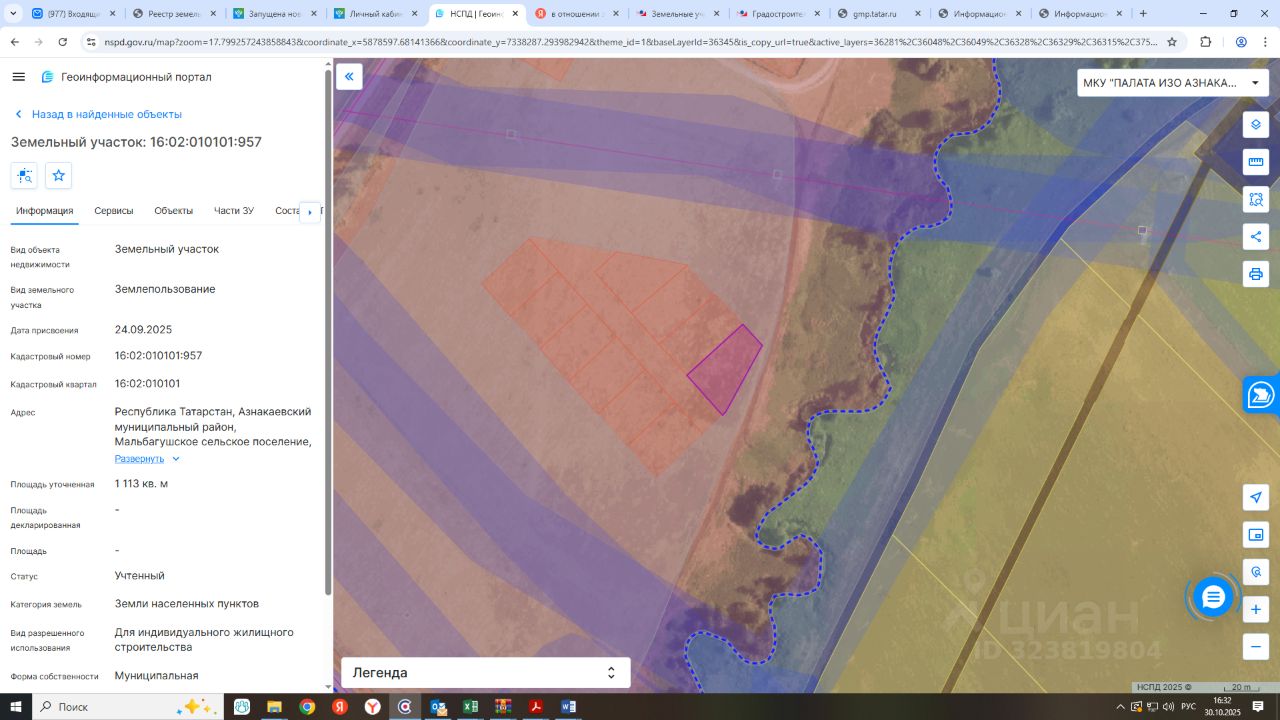Select the area value 1 113 кв. м

(141, 484)
